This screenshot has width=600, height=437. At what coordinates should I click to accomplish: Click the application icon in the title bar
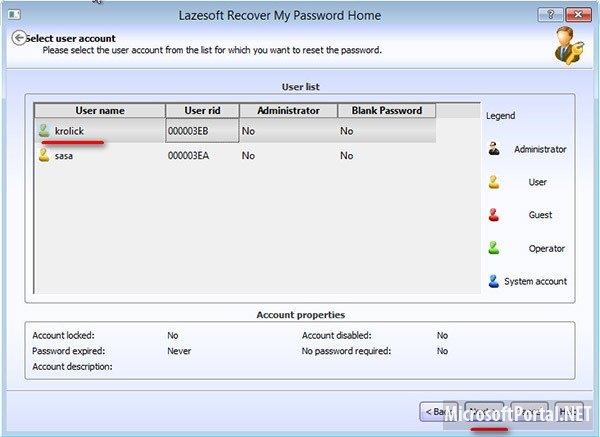click(x=14, y=15)
